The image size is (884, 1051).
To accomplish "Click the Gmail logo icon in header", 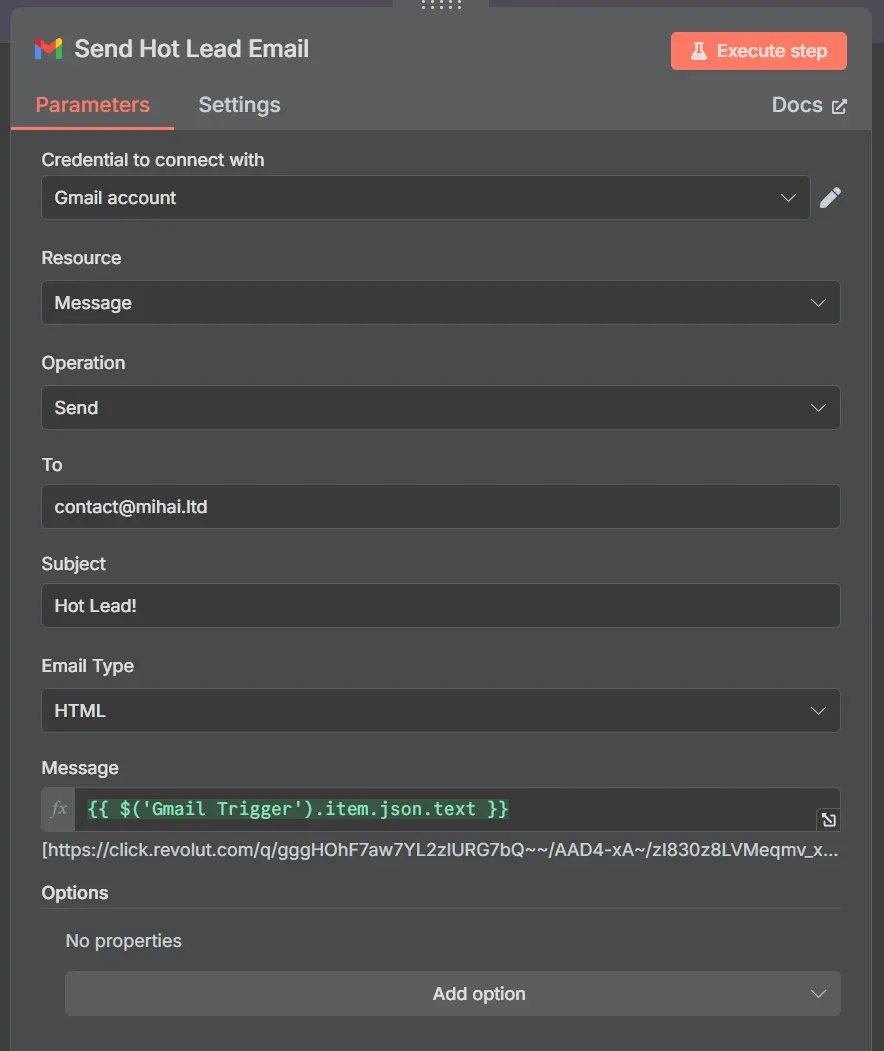I will [x=48, y=49].
